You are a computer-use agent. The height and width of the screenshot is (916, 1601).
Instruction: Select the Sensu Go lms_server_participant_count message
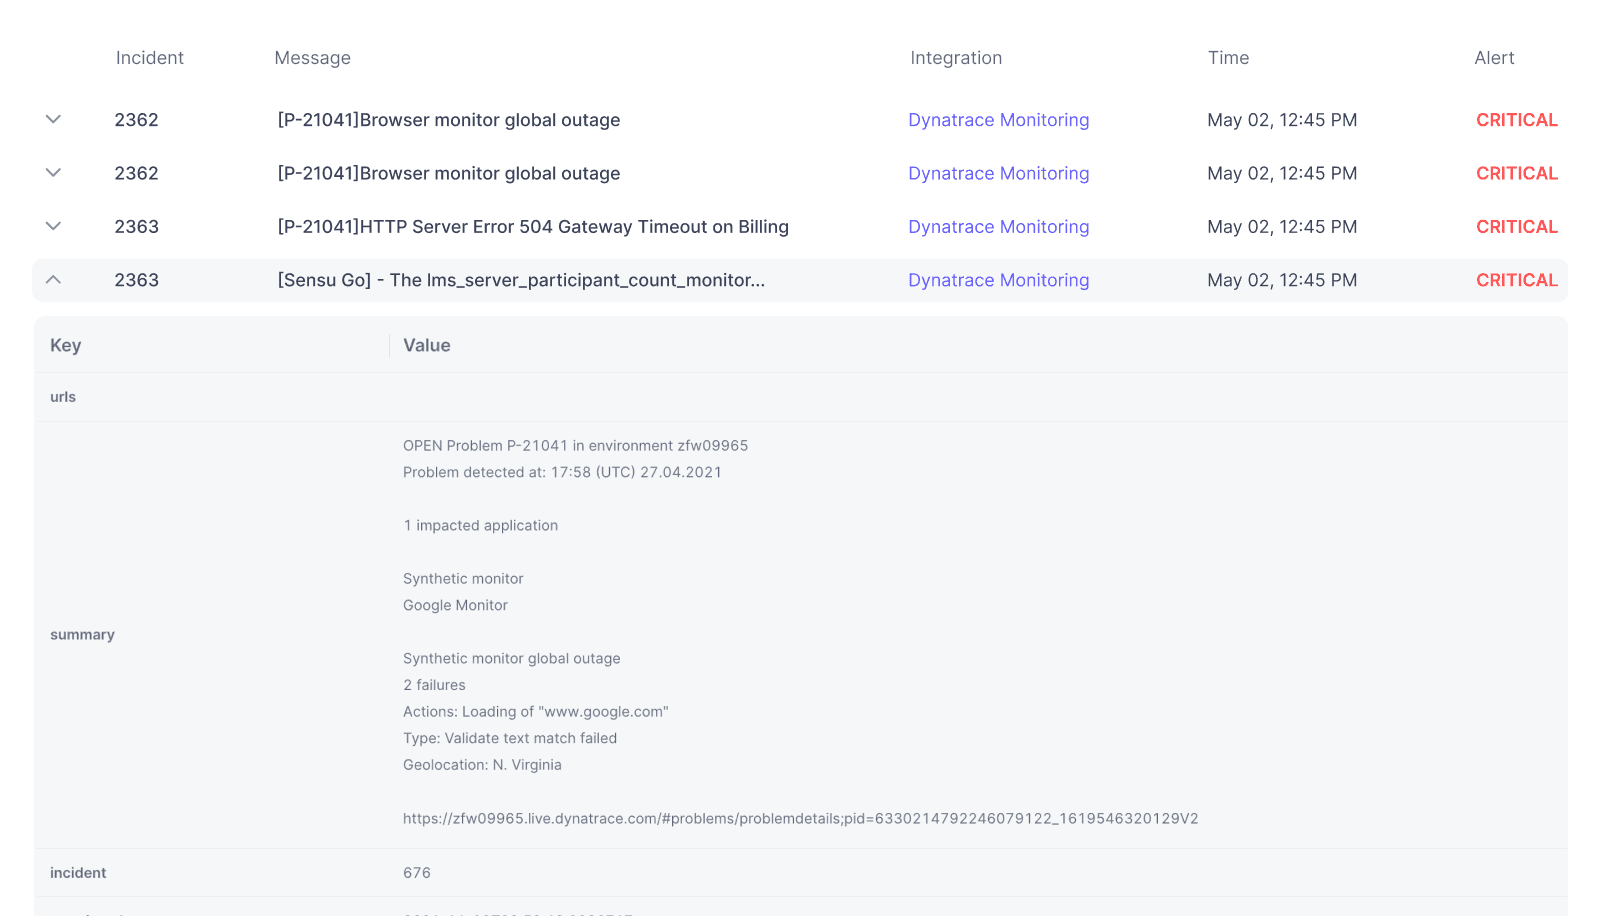pos(520,280)
